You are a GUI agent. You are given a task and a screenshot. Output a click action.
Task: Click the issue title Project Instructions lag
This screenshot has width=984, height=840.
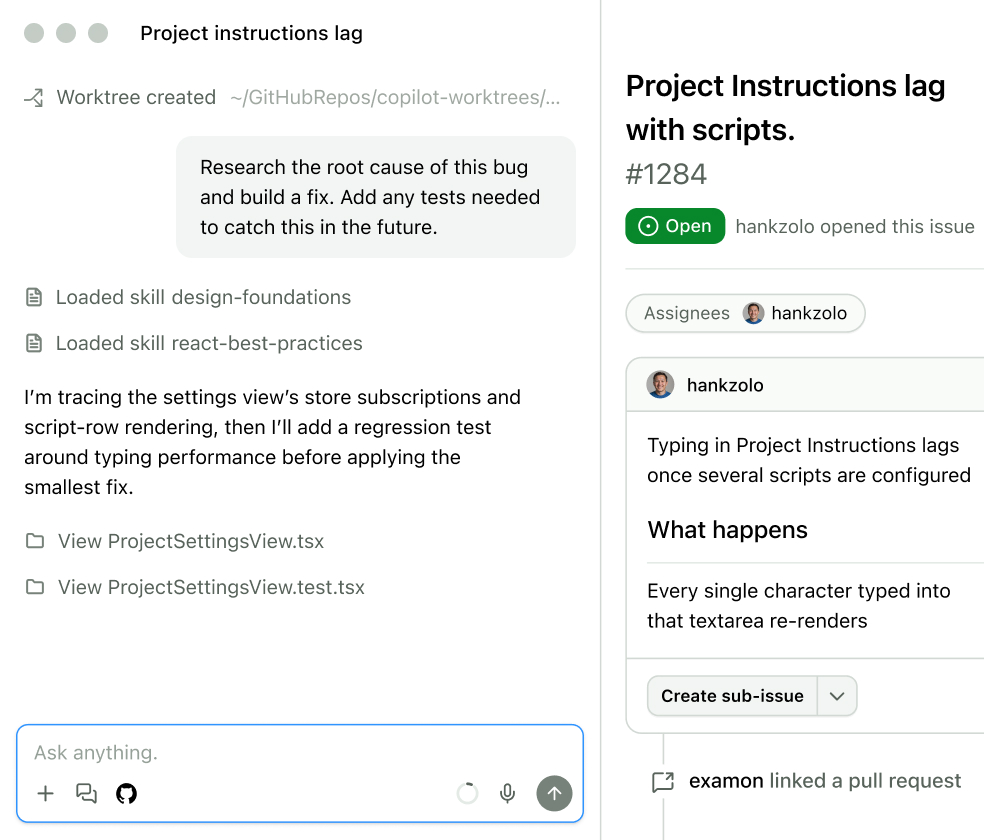coord(785,108)
